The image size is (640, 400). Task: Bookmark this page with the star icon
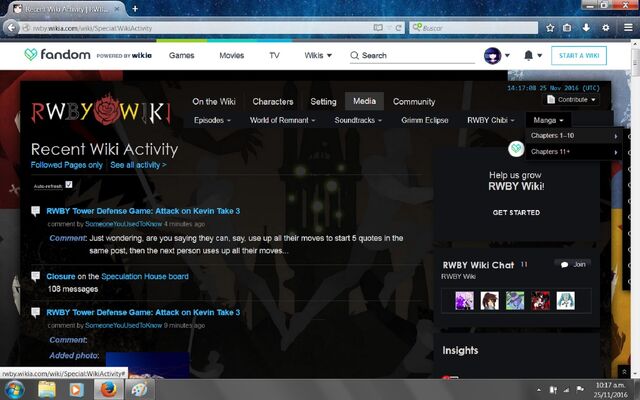(550, 28)
